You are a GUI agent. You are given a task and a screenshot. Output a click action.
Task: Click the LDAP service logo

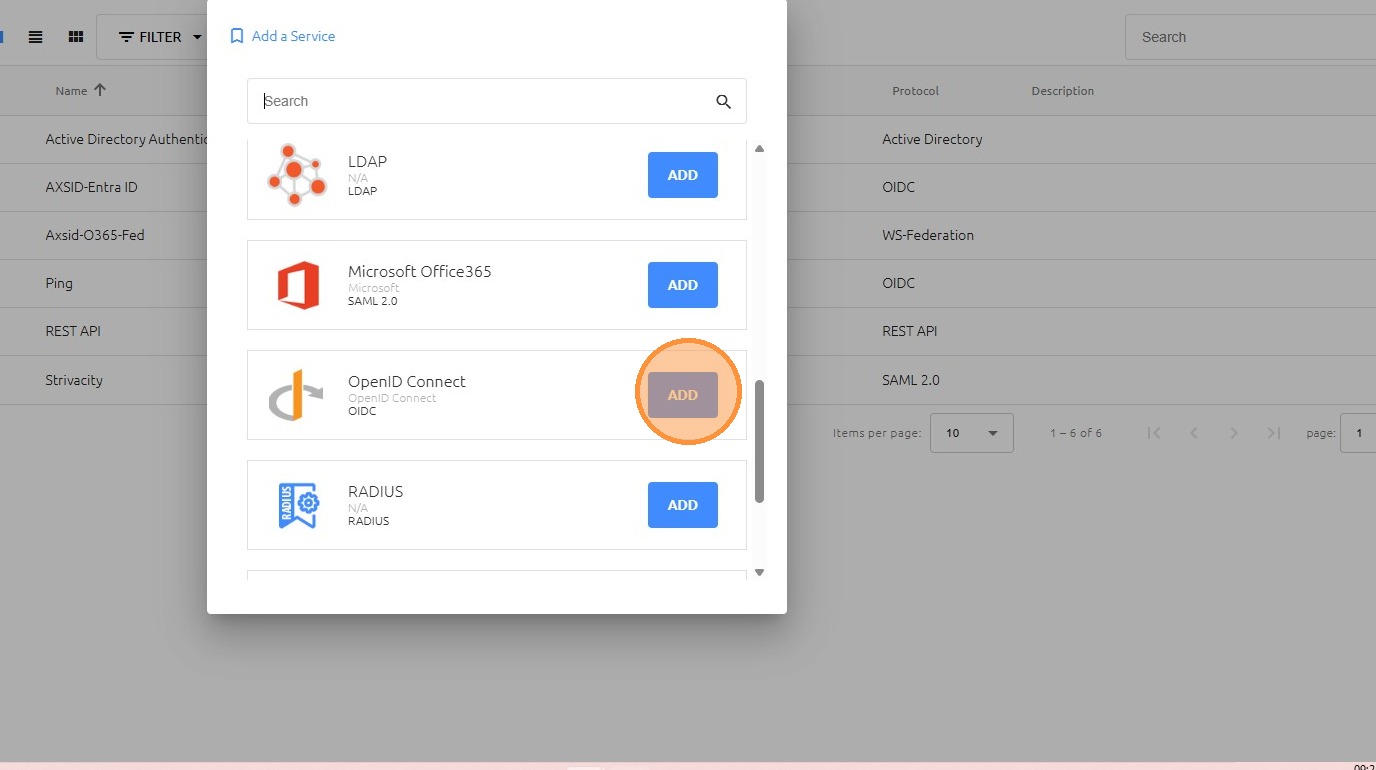(297, 175)
